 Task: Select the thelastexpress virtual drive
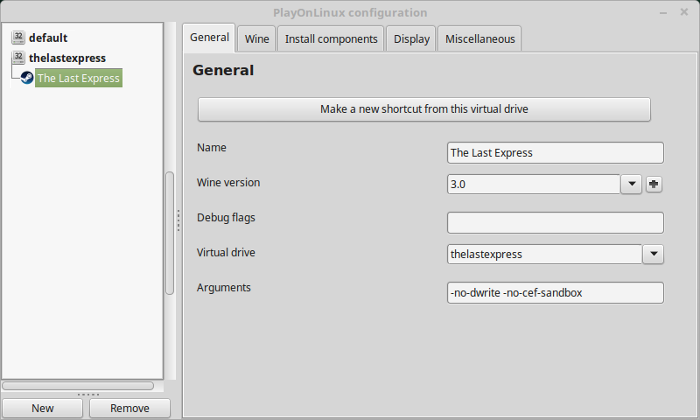[67, 58]
